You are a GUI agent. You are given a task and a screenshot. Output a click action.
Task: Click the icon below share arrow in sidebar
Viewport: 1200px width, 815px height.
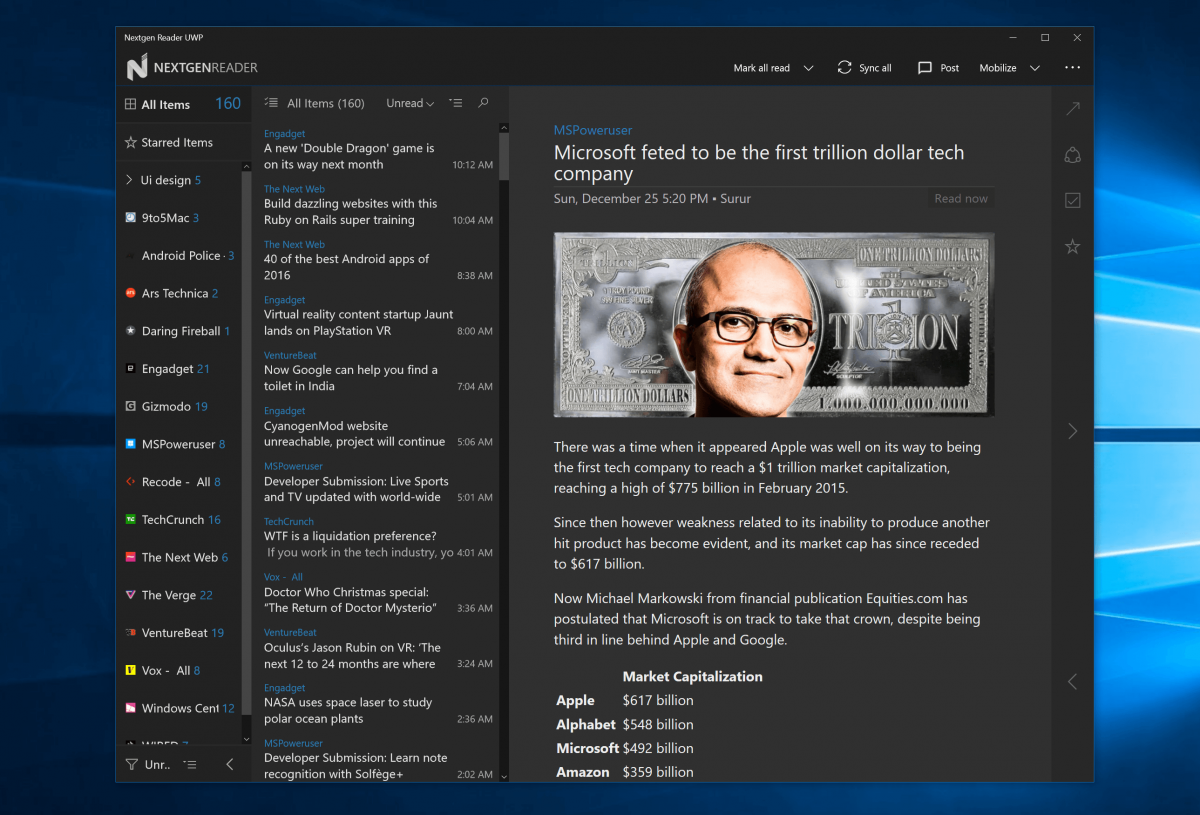pos(1072,155)
